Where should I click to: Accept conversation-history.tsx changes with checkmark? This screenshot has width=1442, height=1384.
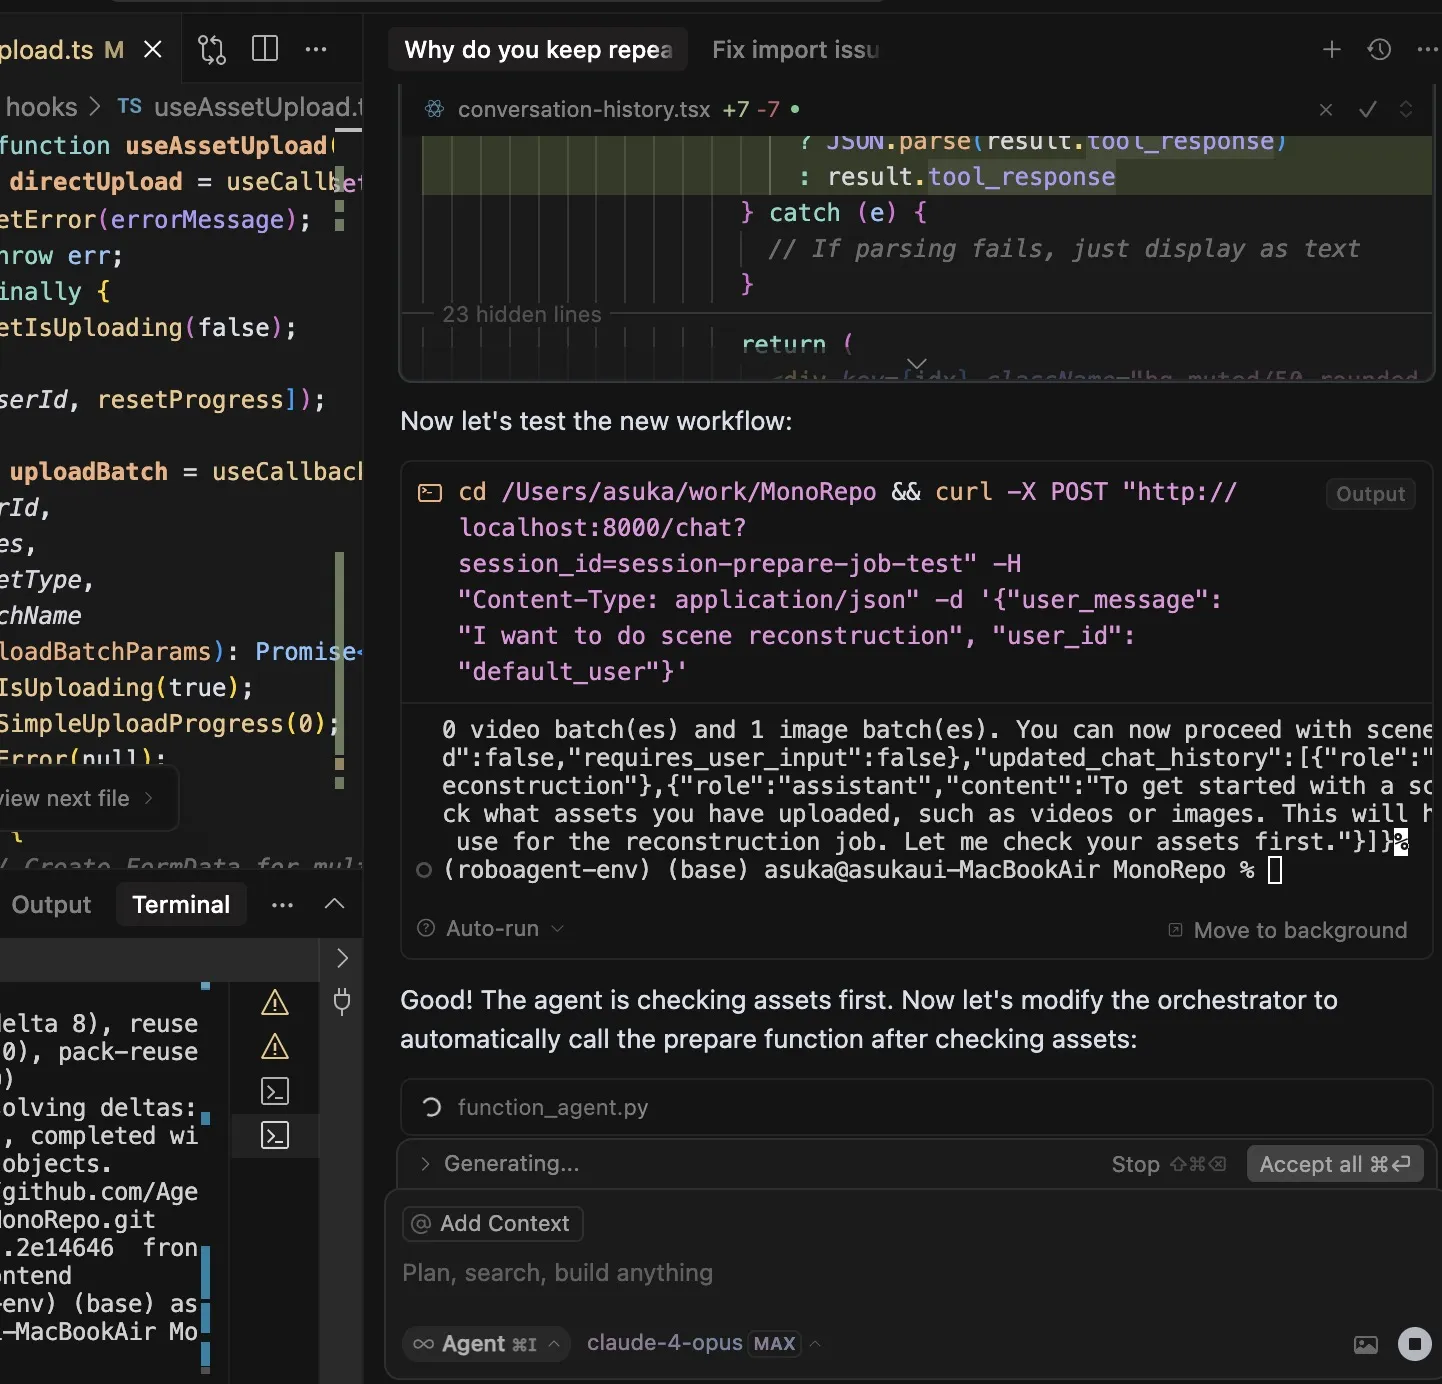(1368, 110)
